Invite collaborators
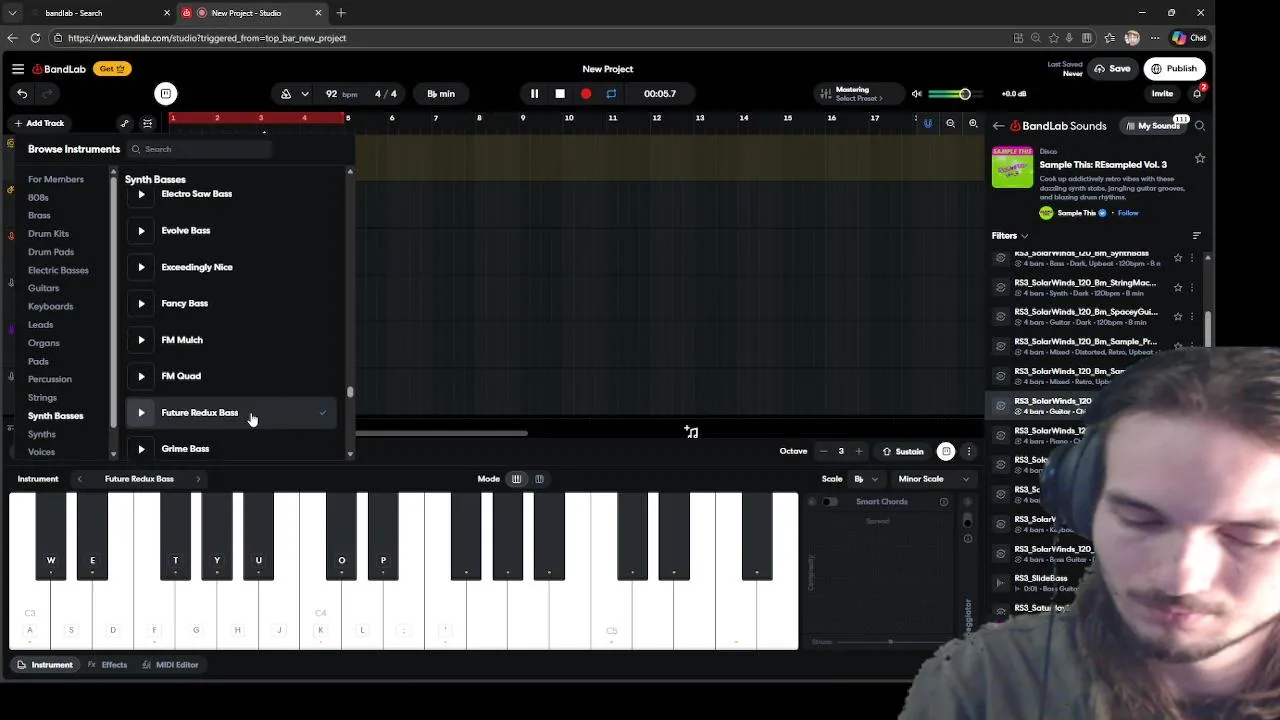 pyautogui.click(x=1162, y=94)
